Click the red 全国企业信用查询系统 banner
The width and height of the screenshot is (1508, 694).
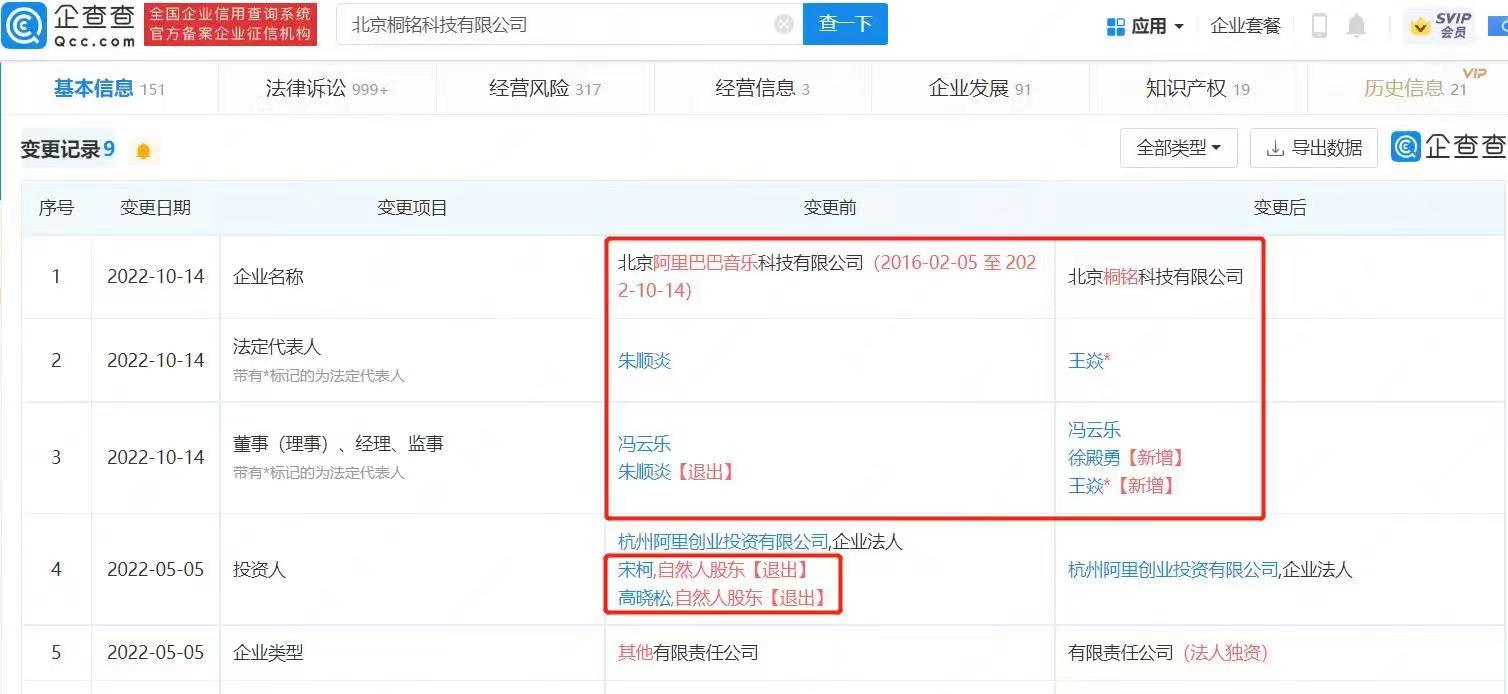(231, 25)
